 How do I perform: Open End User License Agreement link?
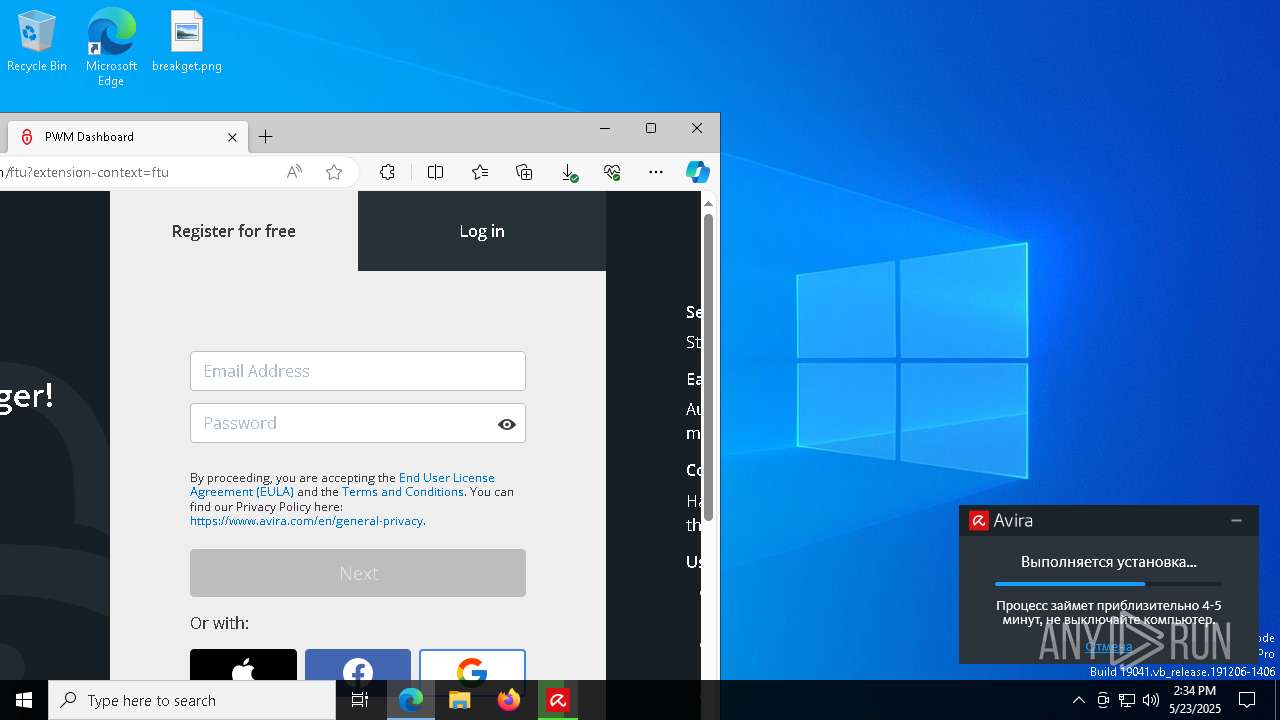[x=342, y=485]
